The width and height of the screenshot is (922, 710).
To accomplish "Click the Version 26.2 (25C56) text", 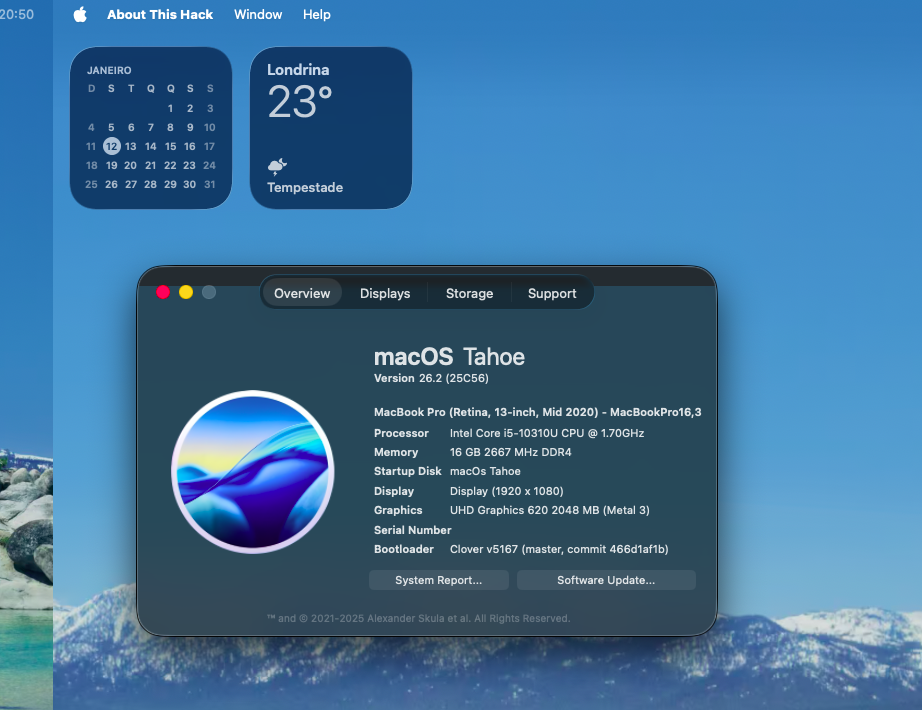I will pyautogui.click(x=431, y=378).
